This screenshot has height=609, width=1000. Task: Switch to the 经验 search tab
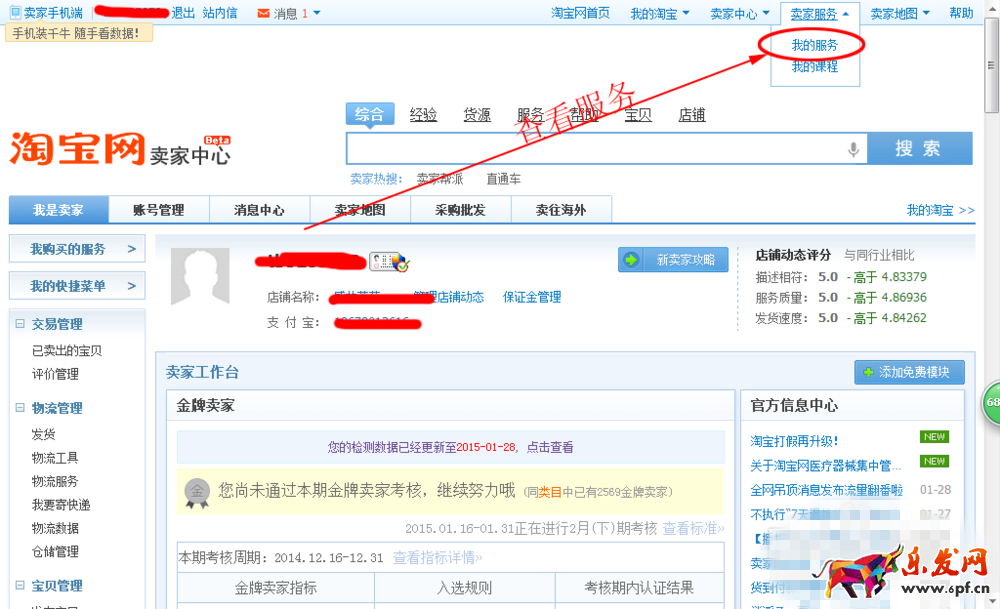(423, 115)
